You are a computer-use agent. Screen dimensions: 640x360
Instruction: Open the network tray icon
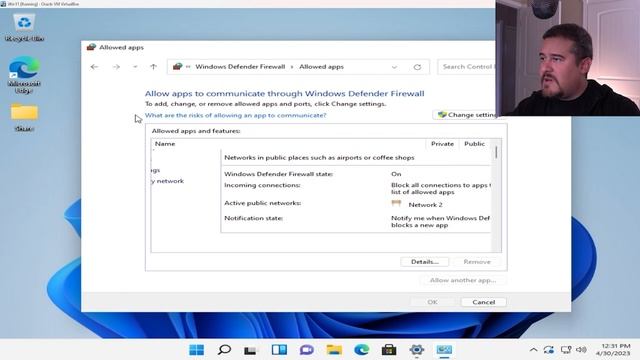click(566, 350)
